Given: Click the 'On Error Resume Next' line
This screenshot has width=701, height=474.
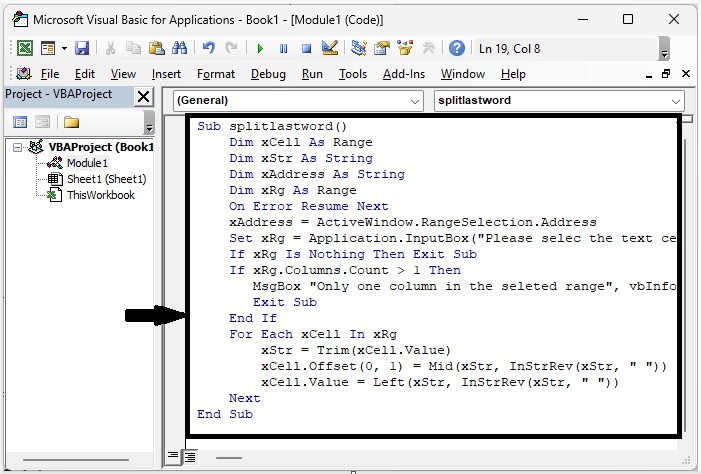Looking at the screenshot, I should point(308,207).
